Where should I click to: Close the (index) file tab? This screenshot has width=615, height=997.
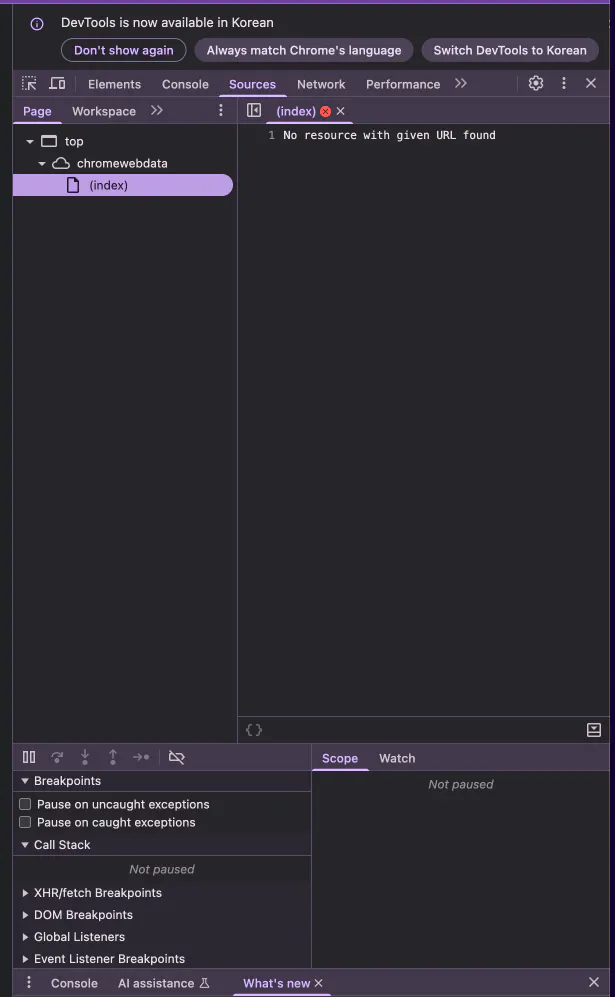[341, 111]
